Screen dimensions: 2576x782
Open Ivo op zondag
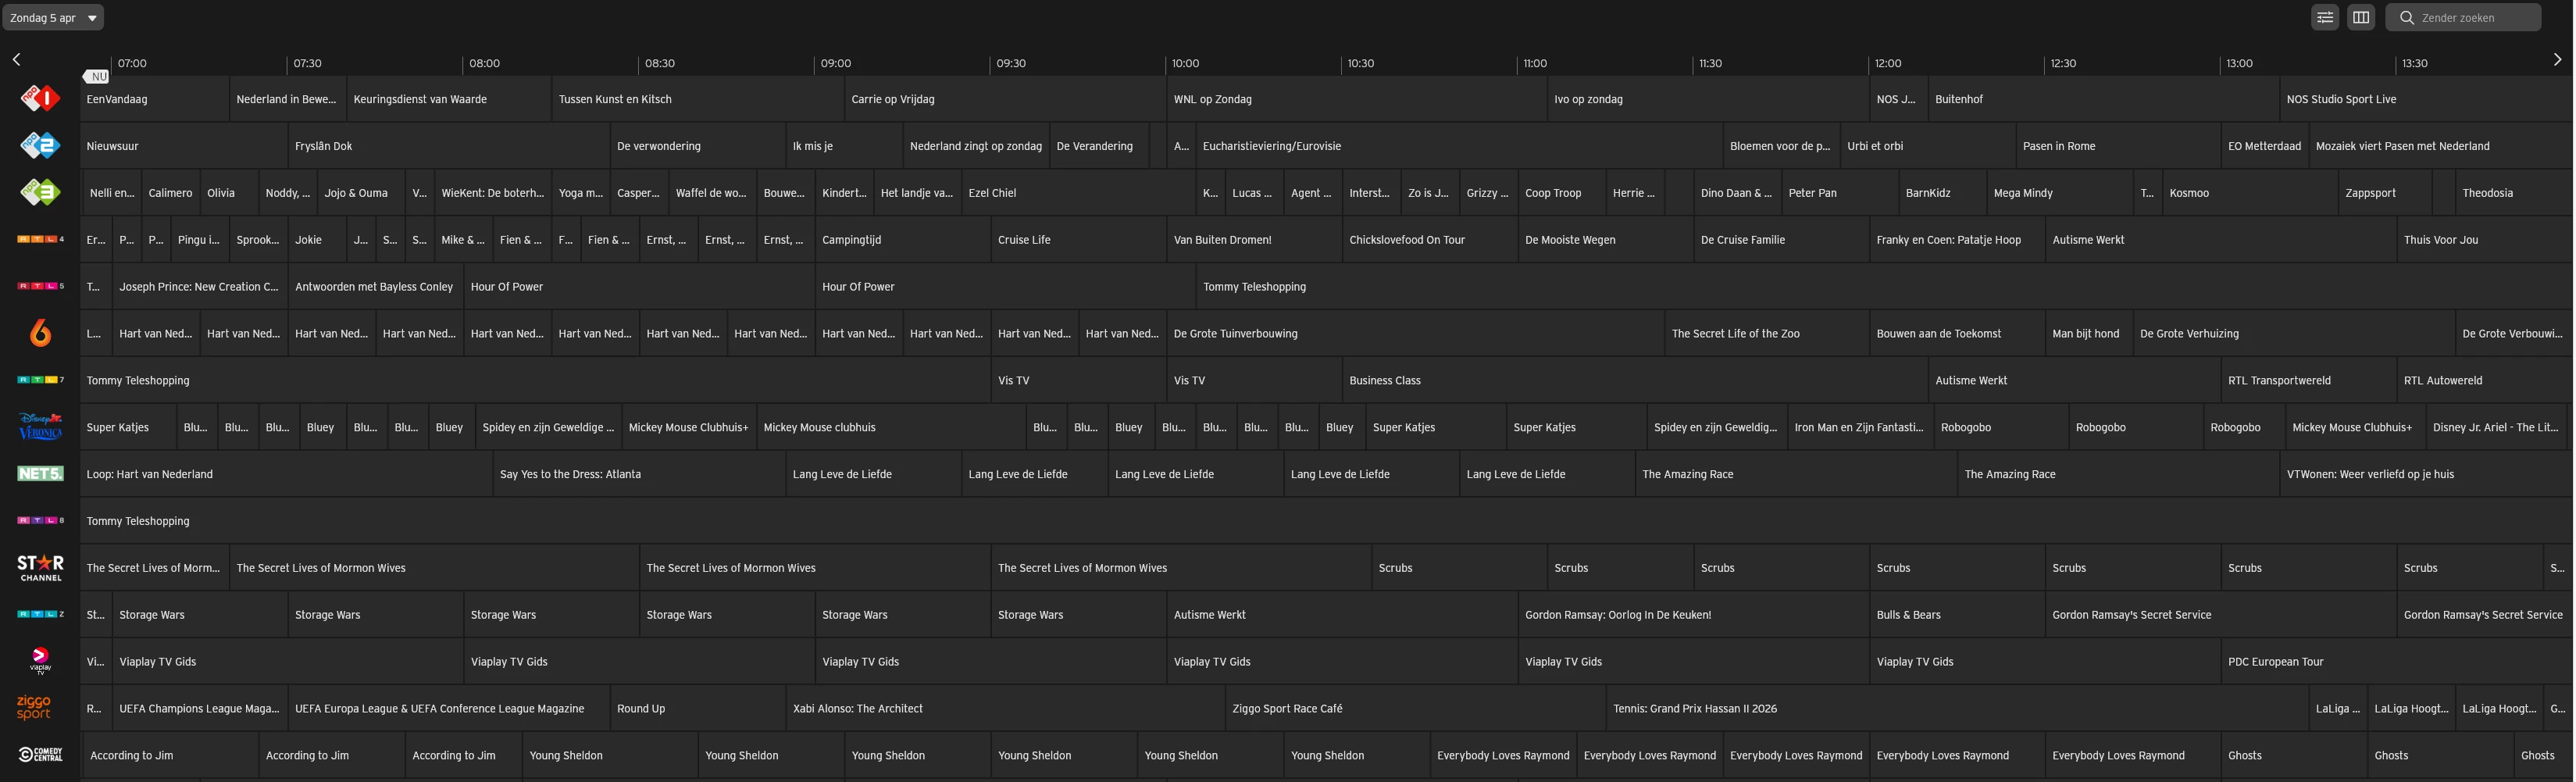click(1709, 99)
